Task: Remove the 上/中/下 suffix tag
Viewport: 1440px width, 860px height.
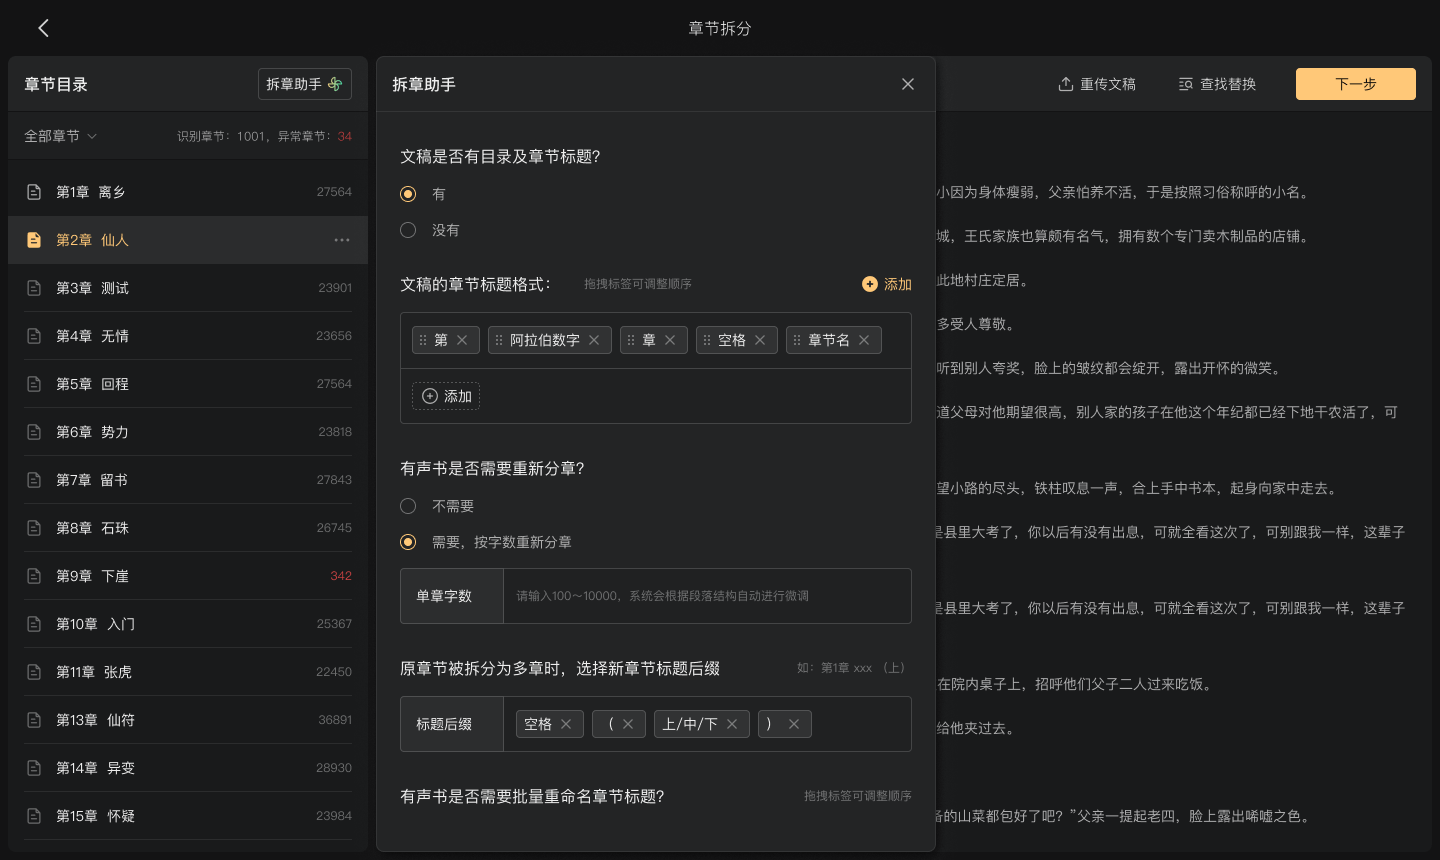Action: click(x=732, y=724)
